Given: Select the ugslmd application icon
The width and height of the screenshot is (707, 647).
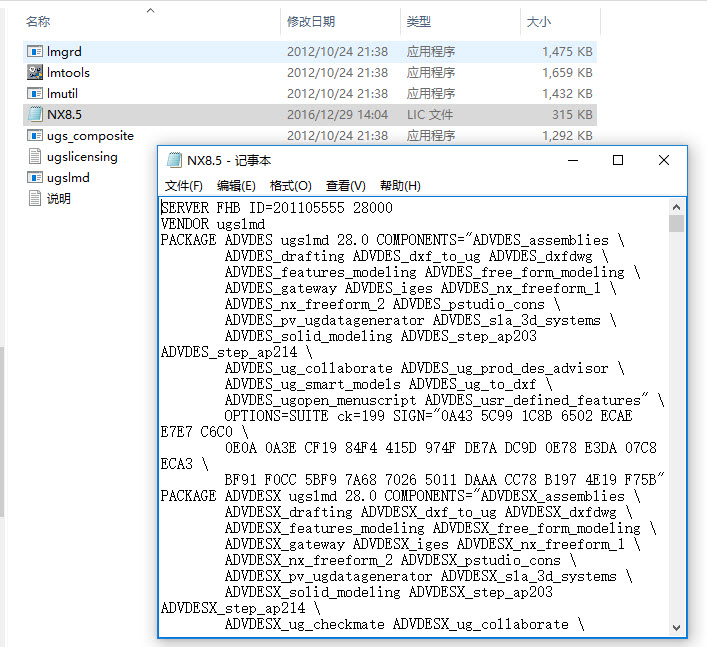Looking at the screenshot, I should [x=35, y=177].
